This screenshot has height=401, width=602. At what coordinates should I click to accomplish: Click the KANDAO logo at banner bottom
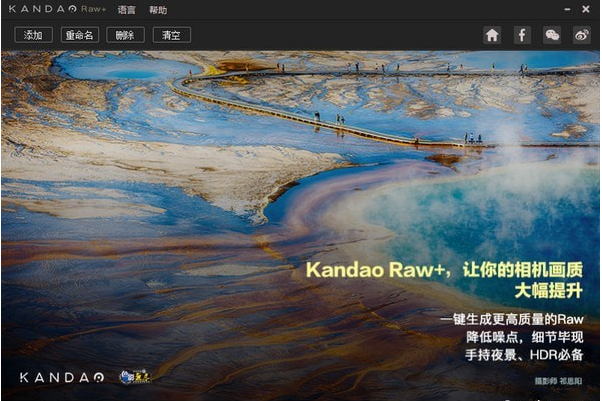coord(62,377)
